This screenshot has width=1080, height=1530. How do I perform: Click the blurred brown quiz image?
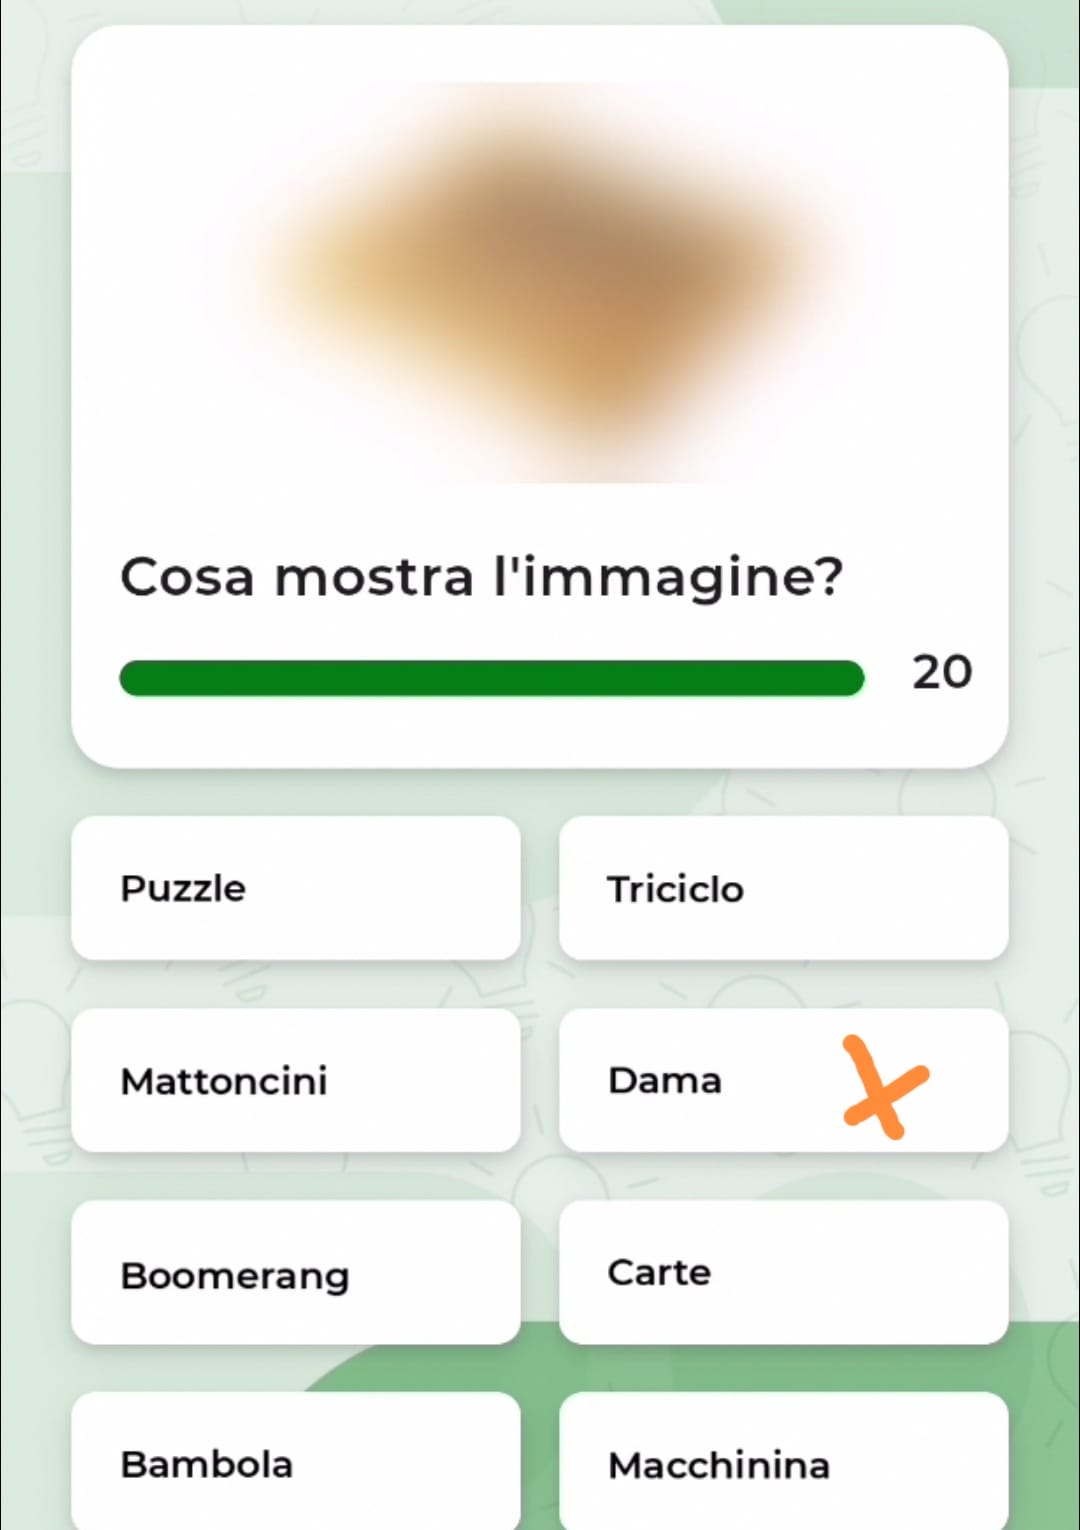pyautogui.click(x=540, y=282)
